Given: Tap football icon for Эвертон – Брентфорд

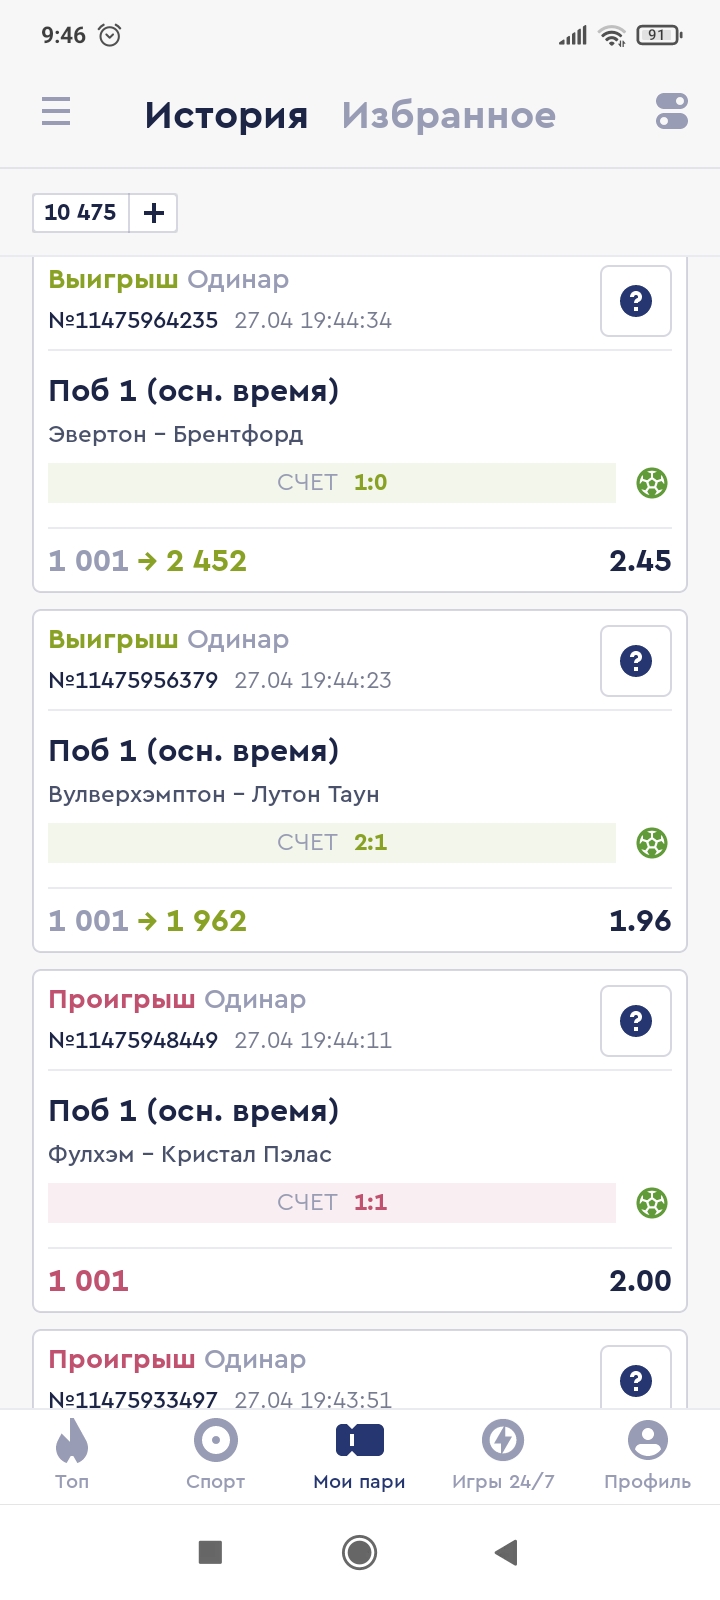Looking at the screenshot, I should 652,483.
